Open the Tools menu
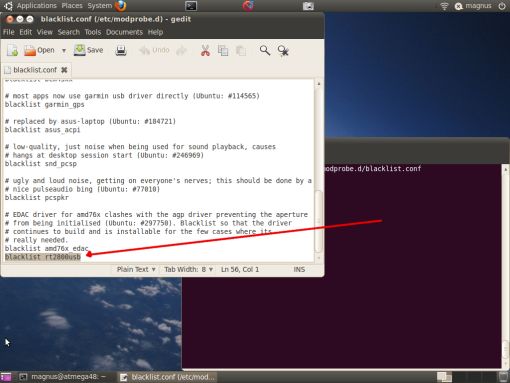Image resolution: width=510 pixels, height=383 pixels. pos(93,32)
